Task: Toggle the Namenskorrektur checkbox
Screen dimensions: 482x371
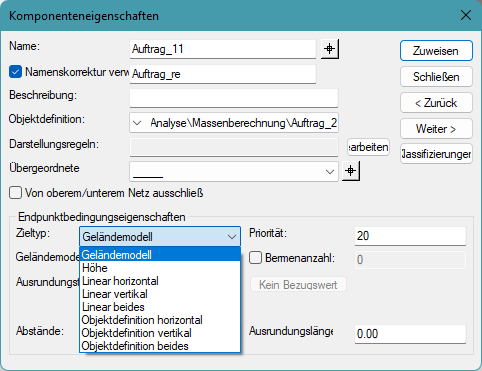Action: point(15,72)
